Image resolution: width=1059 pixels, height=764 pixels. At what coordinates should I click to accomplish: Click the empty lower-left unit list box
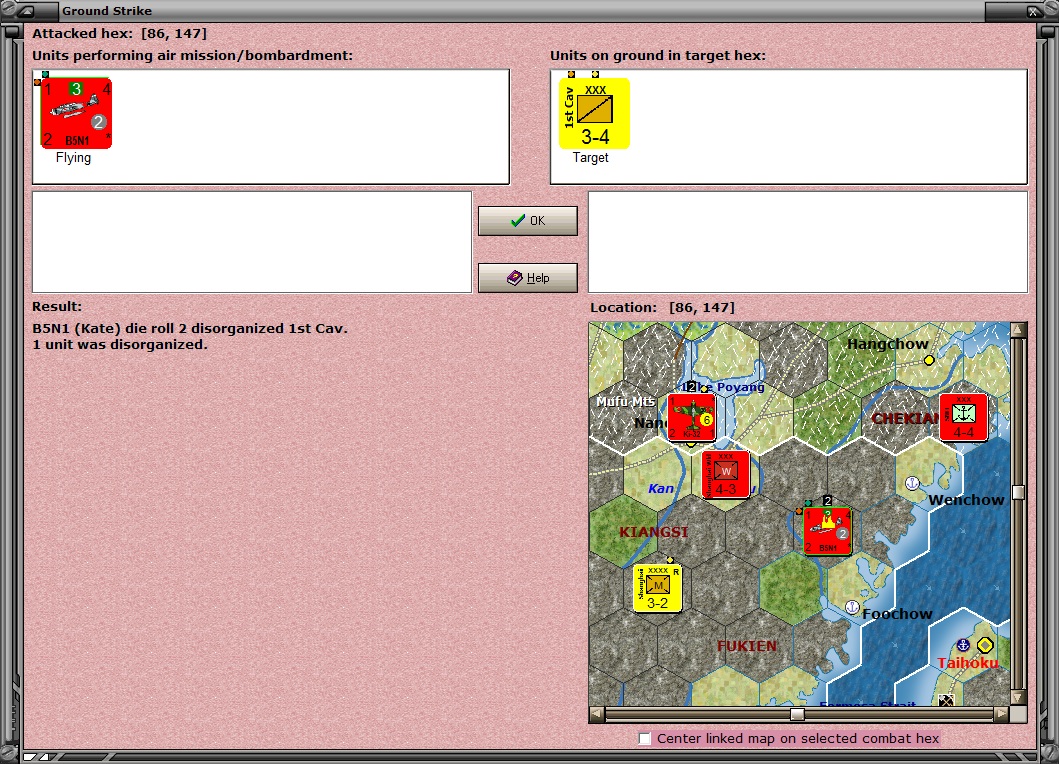(252, 242)
